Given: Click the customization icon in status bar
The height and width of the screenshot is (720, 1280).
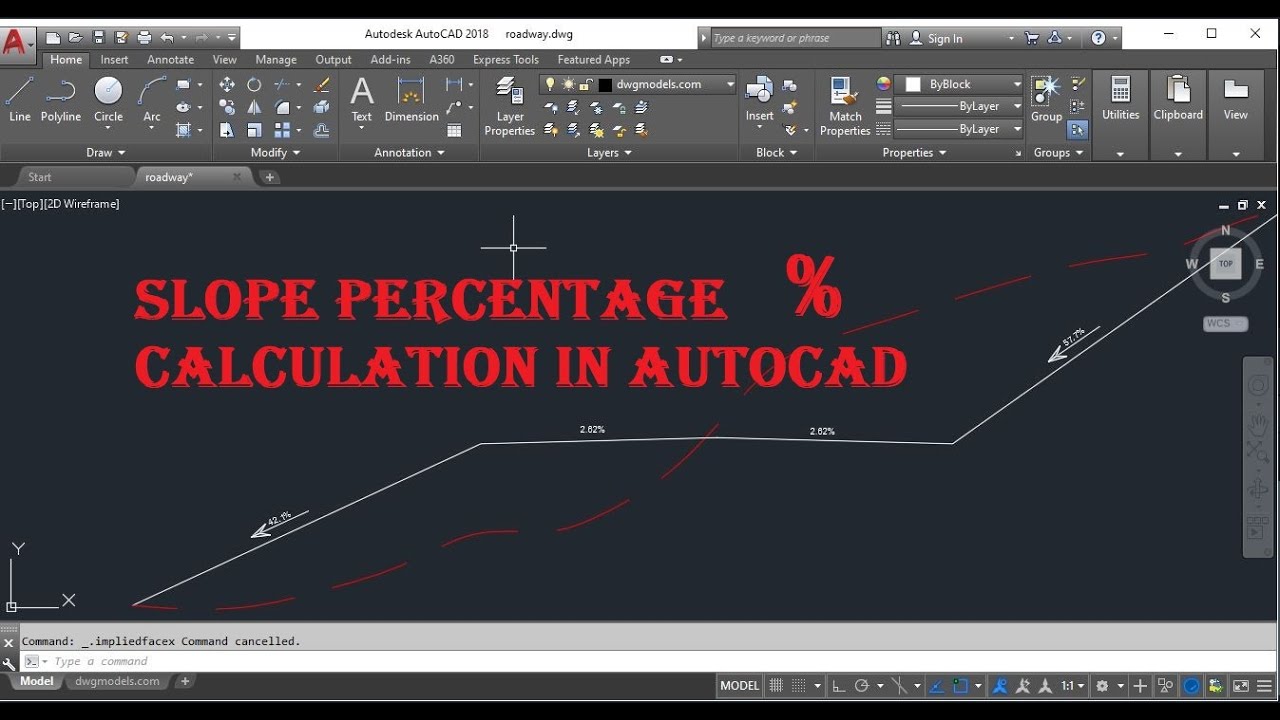Looking at the screenshot, I should tap(1266, 686).
